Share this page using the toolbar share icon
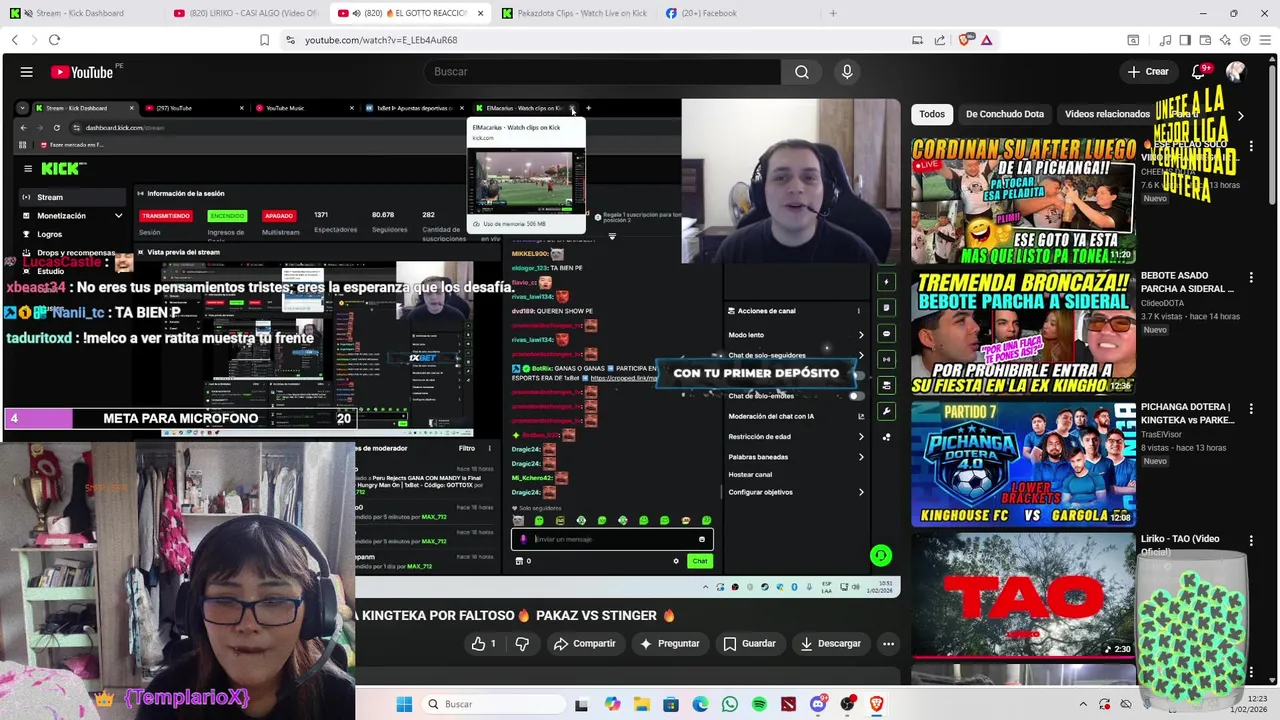 tap(940, 40)
